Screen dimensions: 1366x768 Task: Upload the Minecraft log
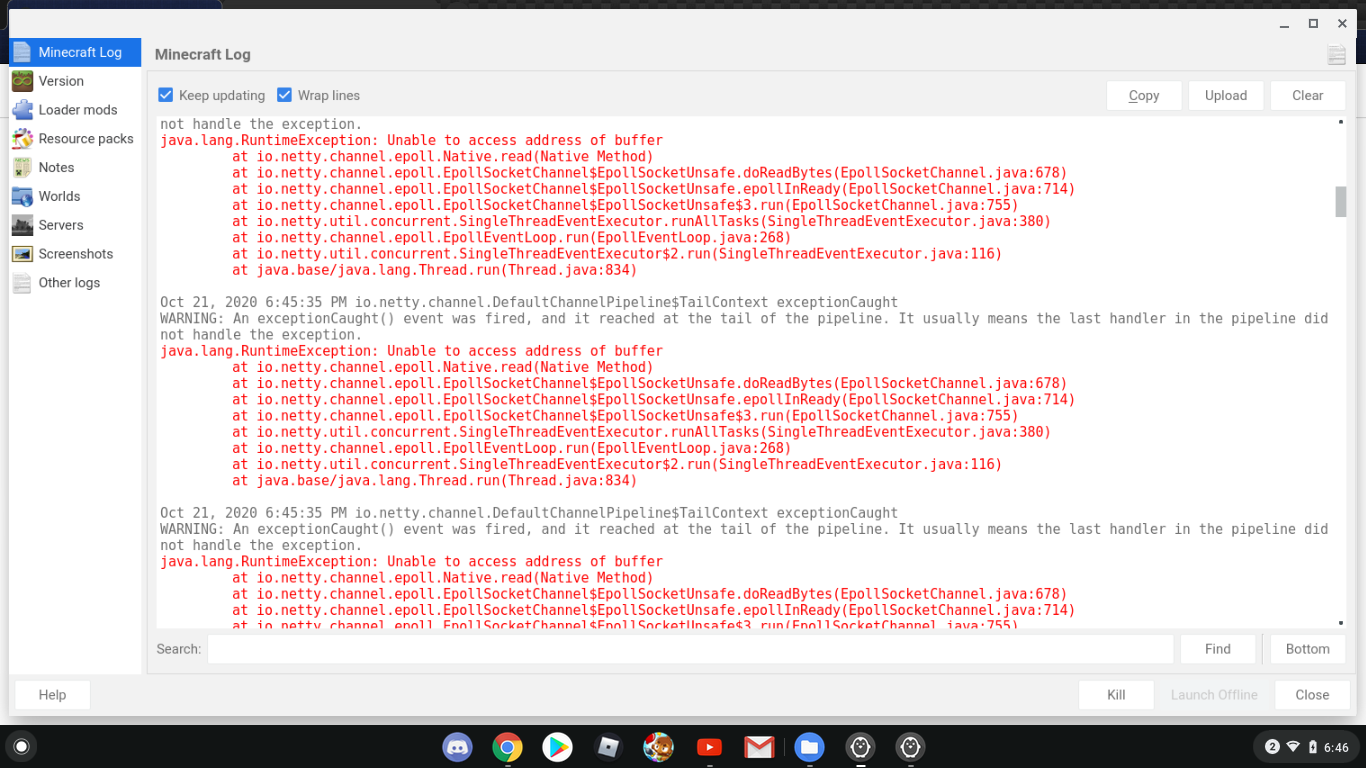1225,94
